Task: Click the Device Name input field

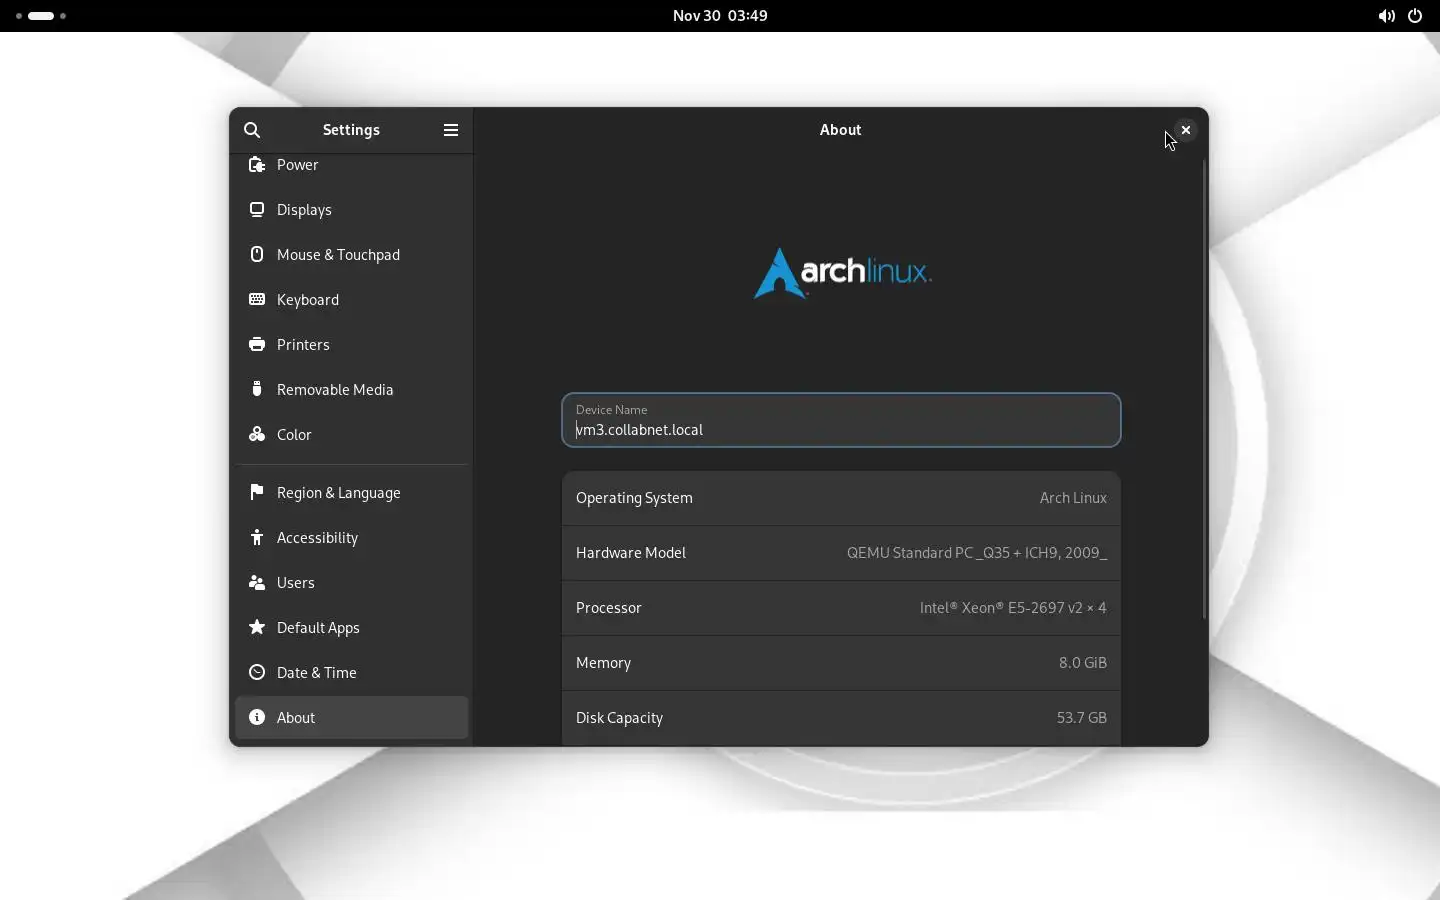Action: point(842,420)
